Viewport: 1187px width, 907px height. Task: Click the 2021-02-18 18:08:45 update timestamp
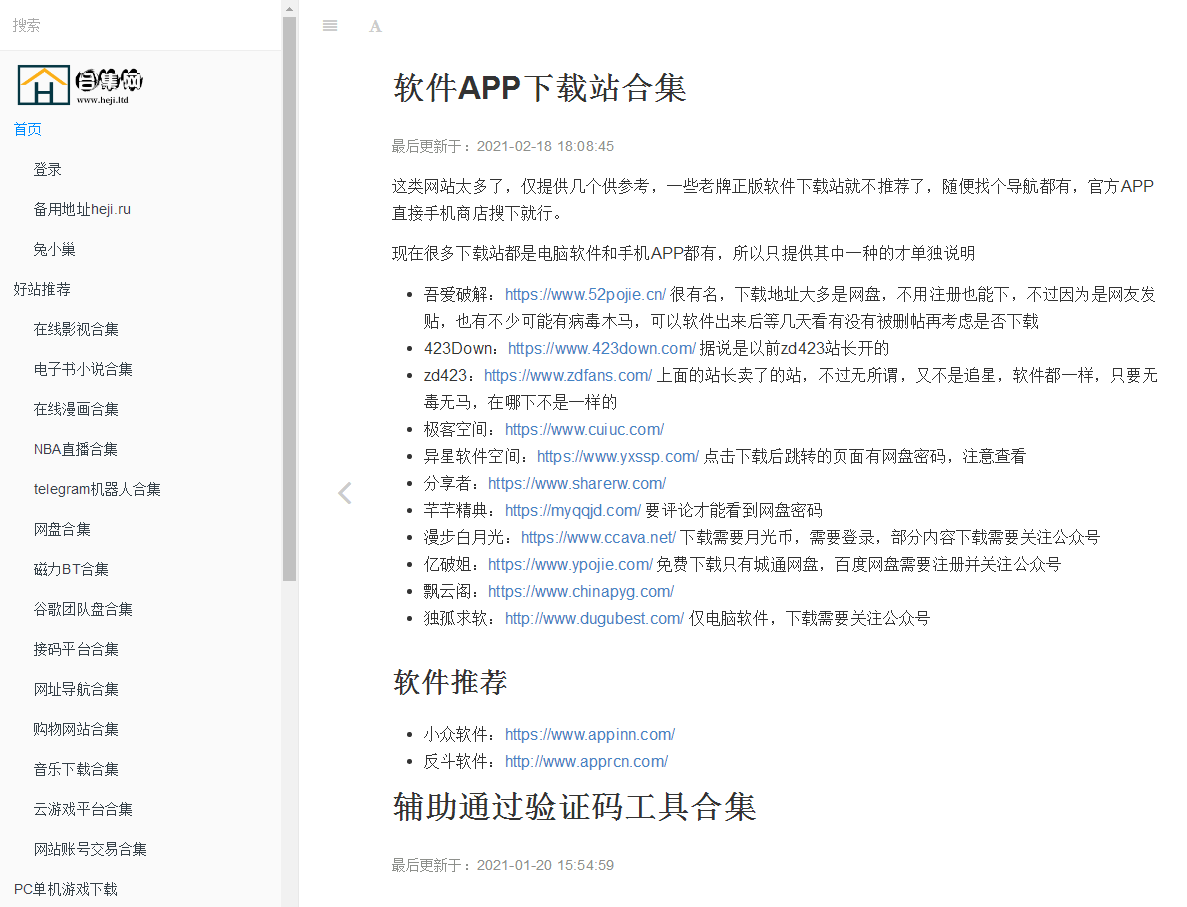click(545, 146)
